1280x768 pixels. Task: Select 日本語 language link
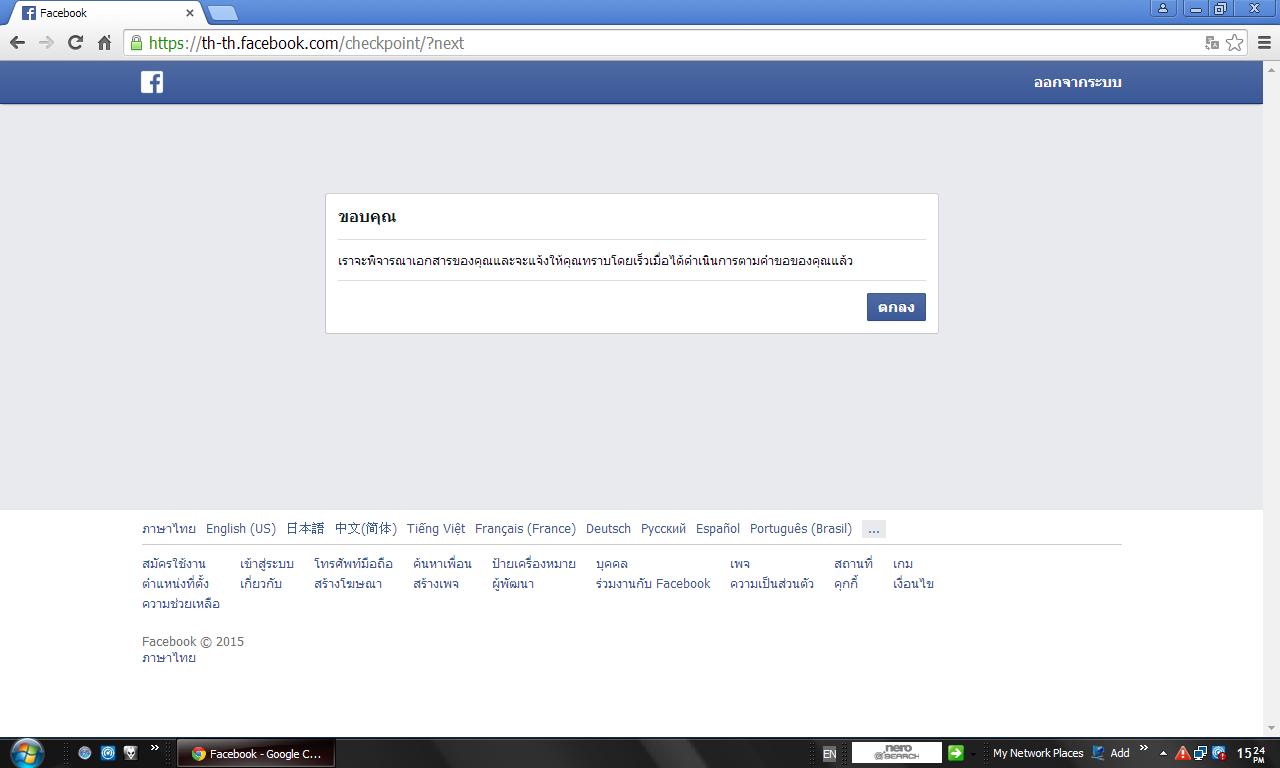[305, 529]
